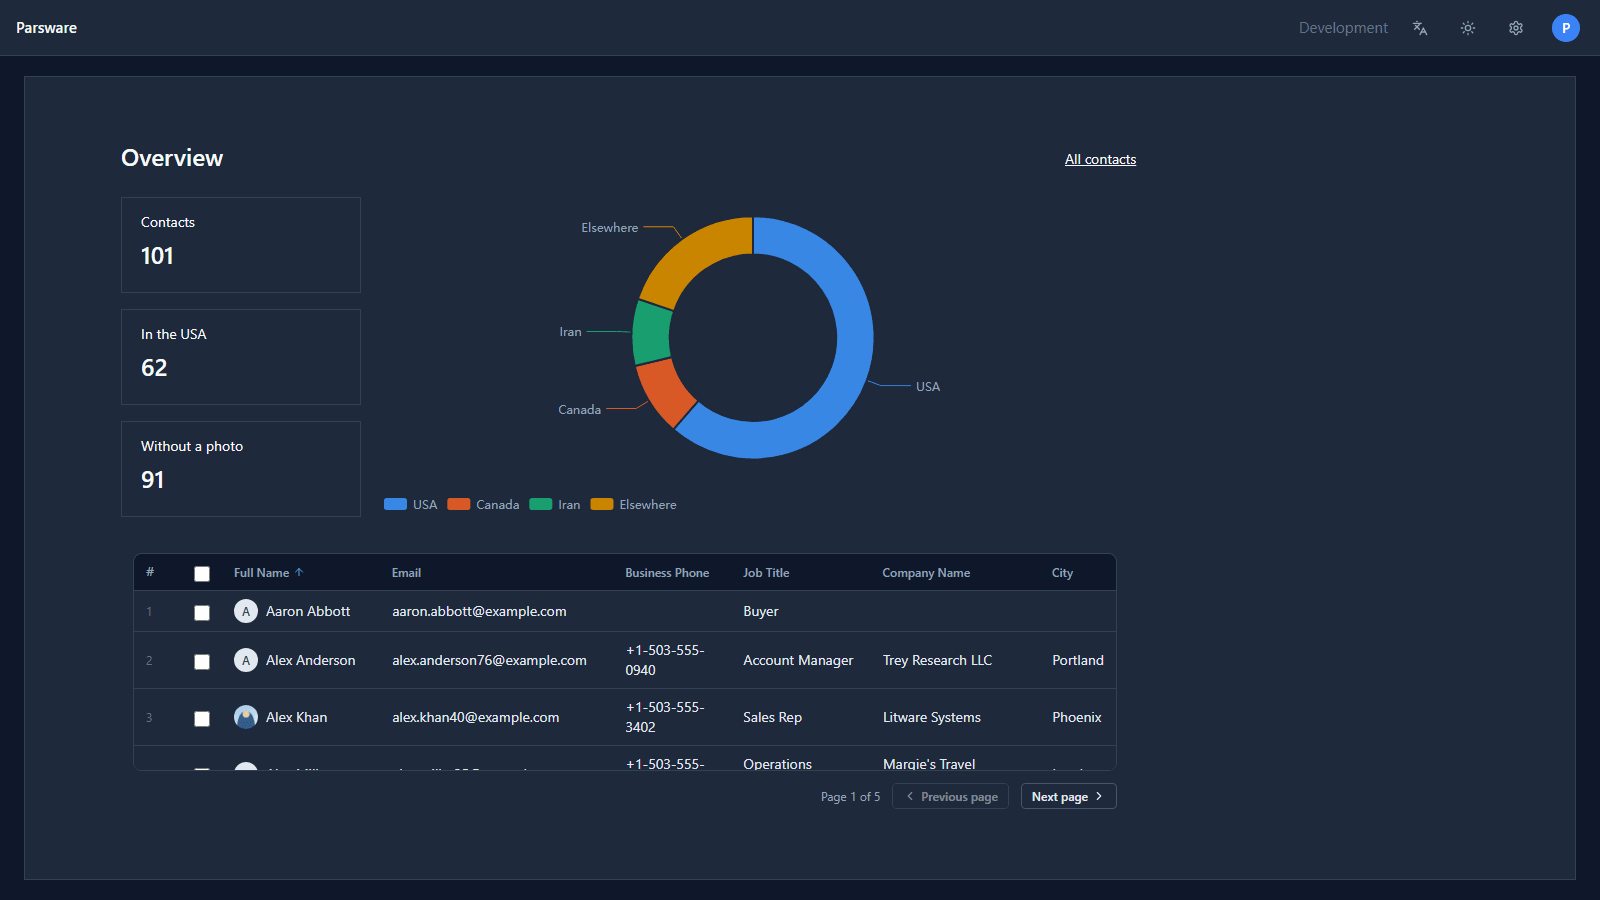1600x900 pixels.
Task: Toggle the light theme sun icon
Action: point(1468,28)
